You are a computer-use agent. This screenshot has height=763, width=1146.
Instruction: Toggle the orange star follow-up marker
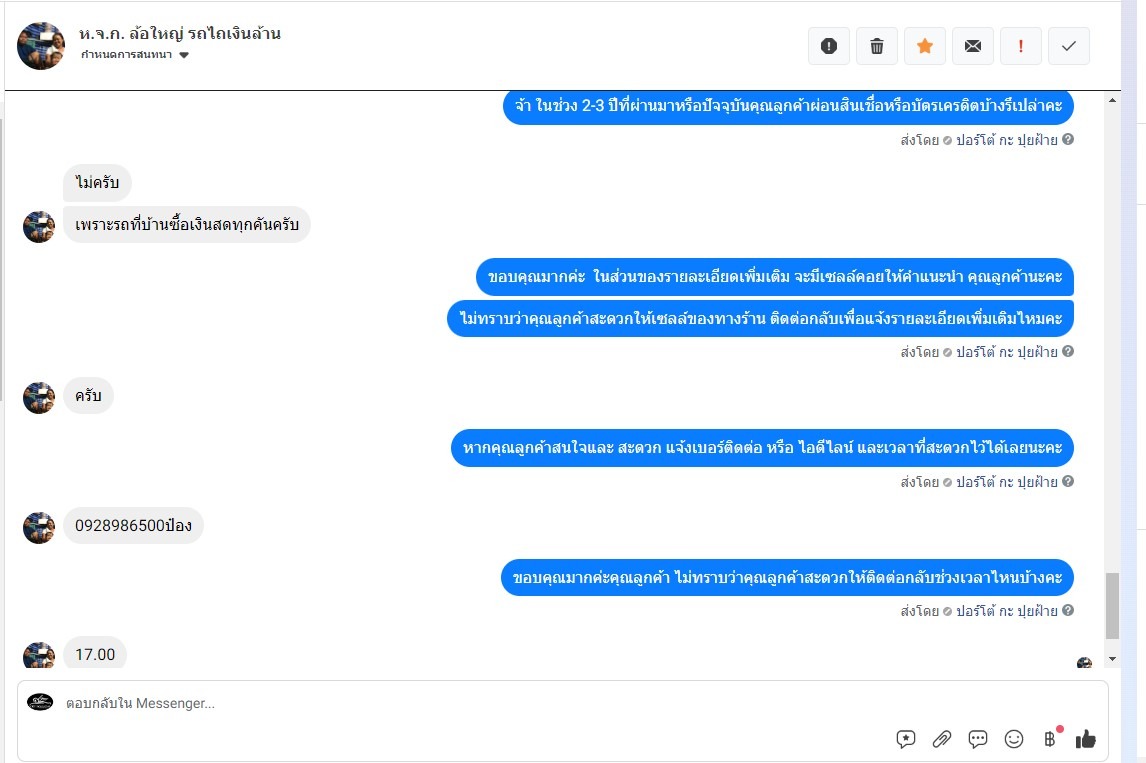[925, 46]
